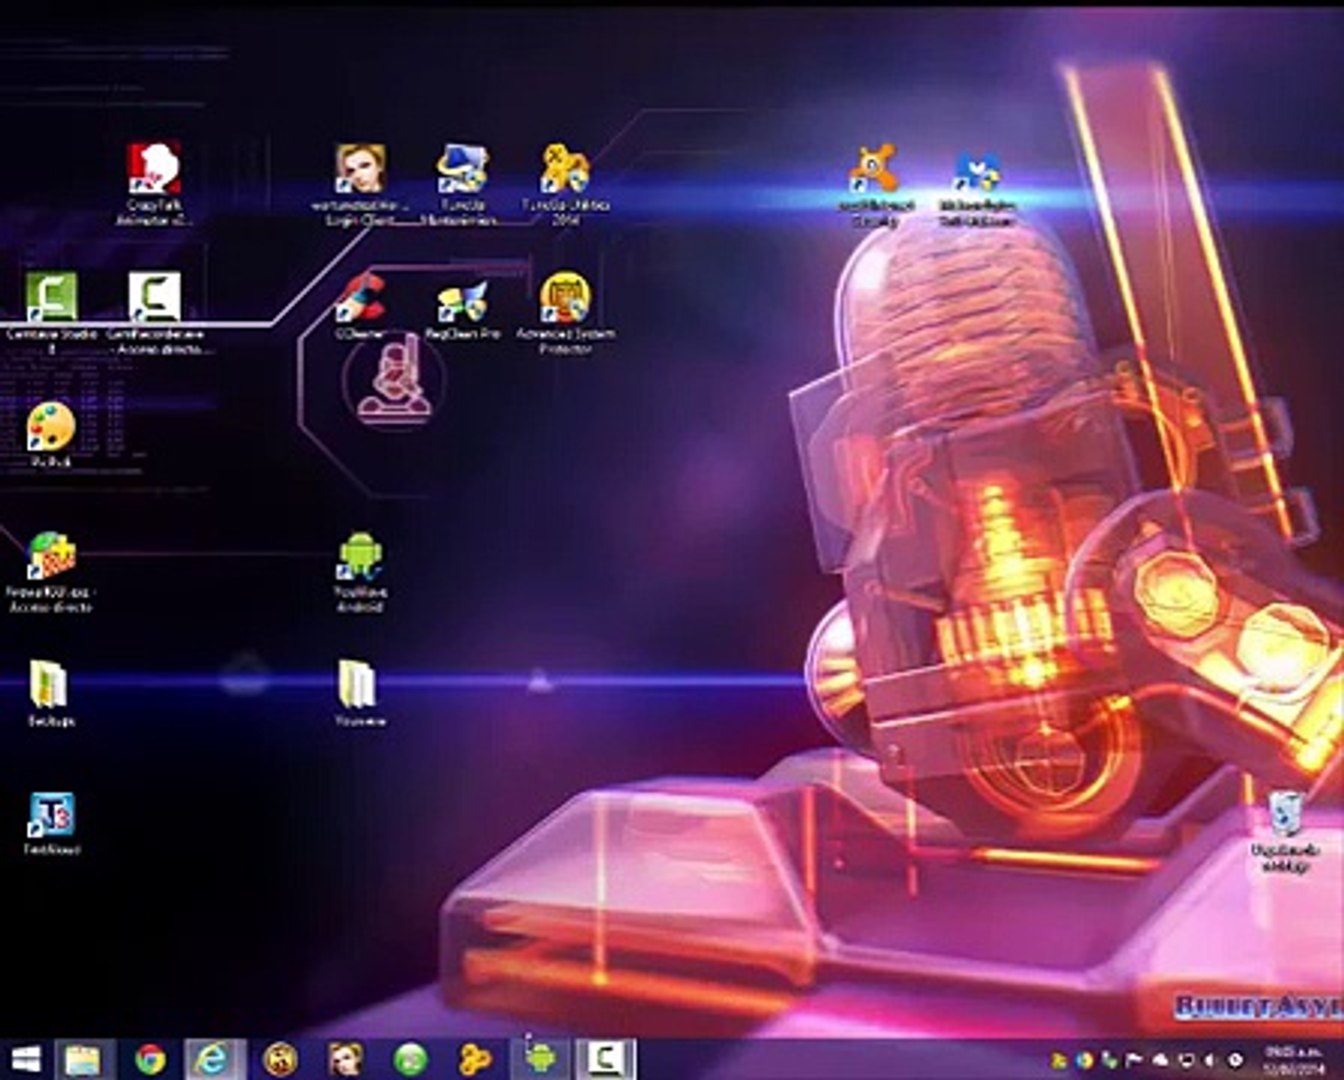Select the TextAloud T3 desktop shortcut
The width and height of the screenshot is (1344, 1080).
coord(51,823)
